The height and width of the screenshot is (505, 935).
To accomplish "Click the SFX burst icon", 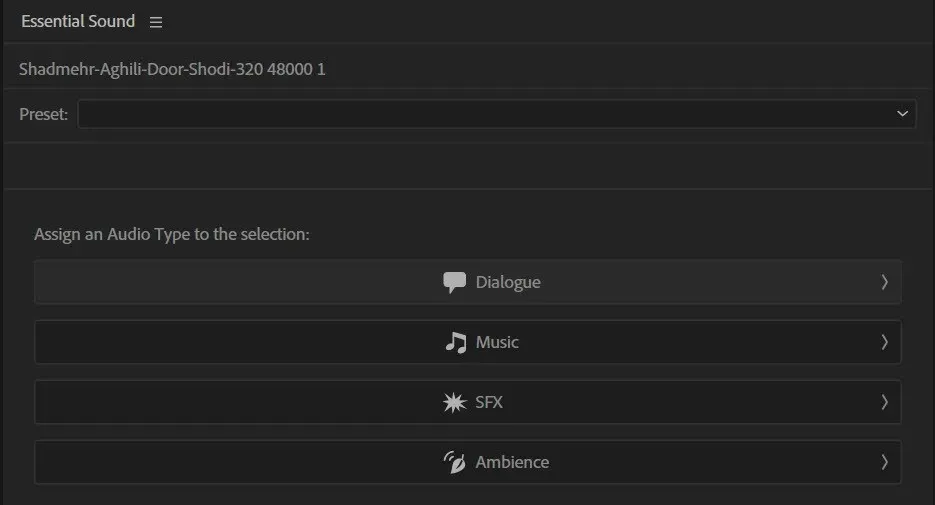I will [454, 402].
